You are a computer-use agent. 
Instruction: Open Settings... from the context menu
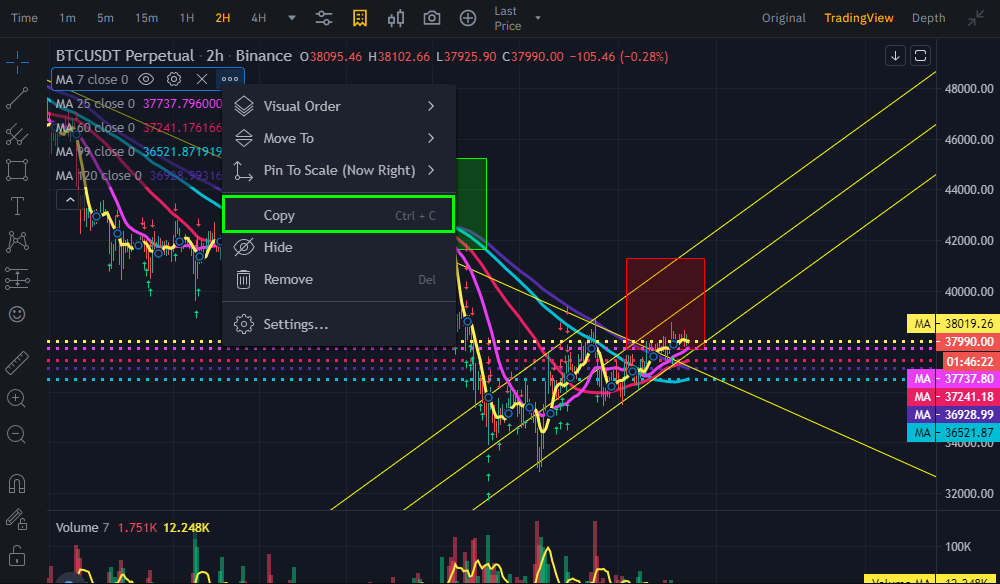tap(339, 324)
